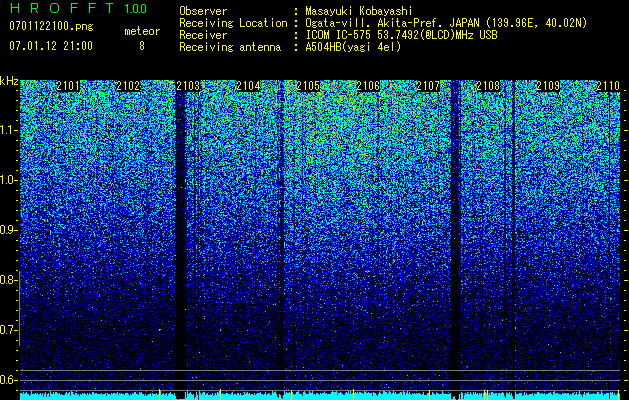Image resolution: width=629 pixels, height=400 pixels.
Task: Click the cyan signal level strip below the spectrogram
Action: 320,396
